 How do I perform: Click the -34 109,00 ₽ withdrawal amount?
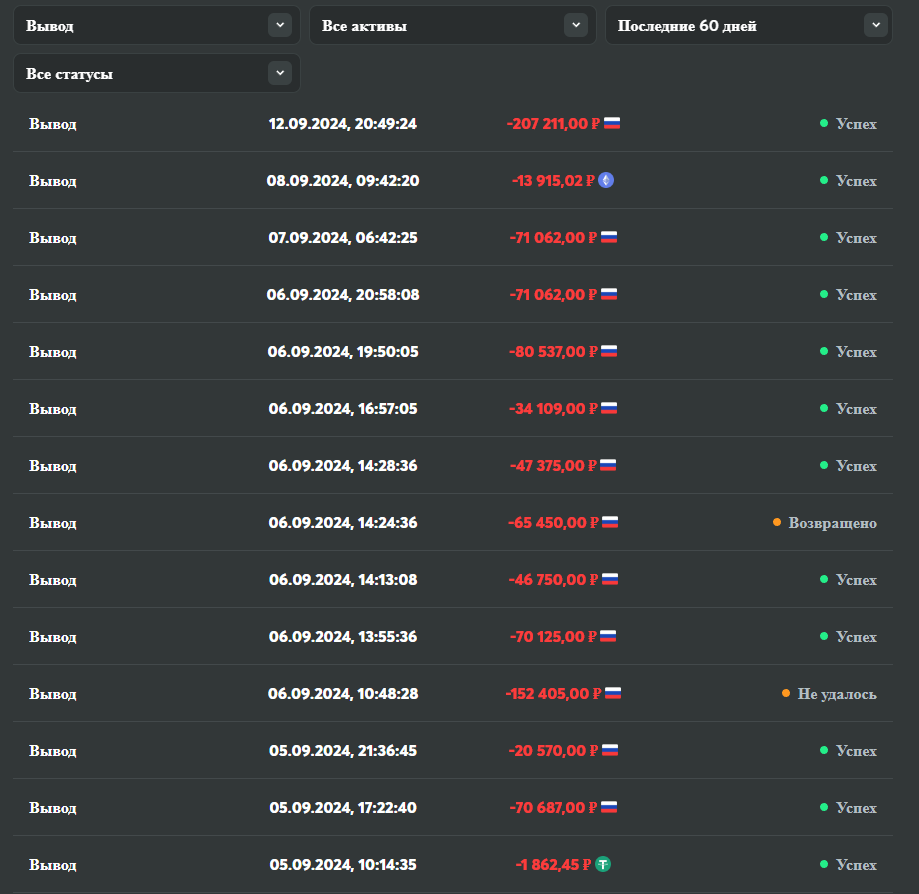[x=552, y=409]
